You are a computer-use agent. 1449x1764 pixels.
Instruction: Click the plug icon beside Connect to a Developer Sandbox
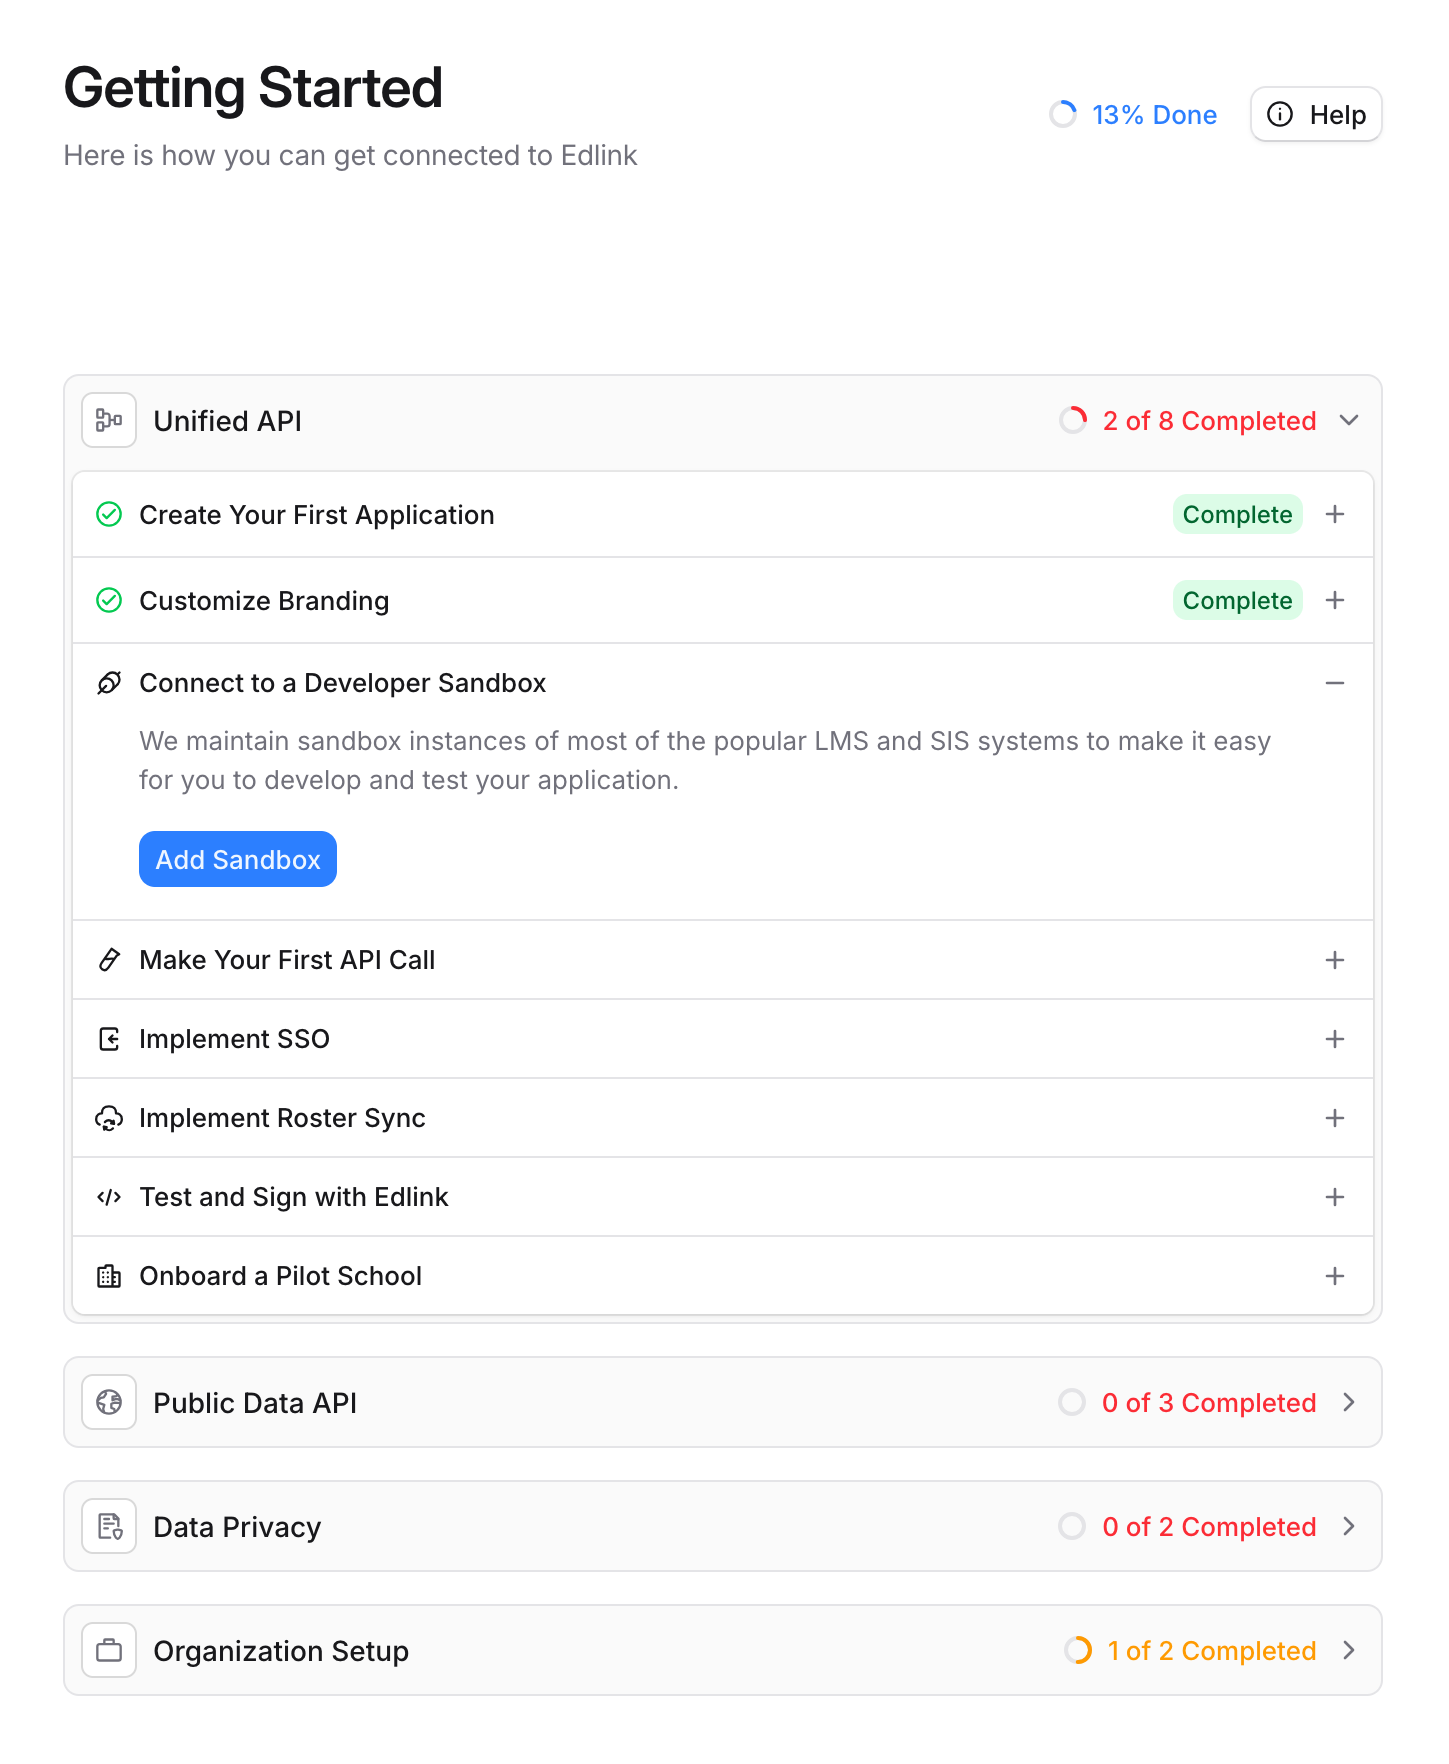pyautogui.click(x=109, y=683)
